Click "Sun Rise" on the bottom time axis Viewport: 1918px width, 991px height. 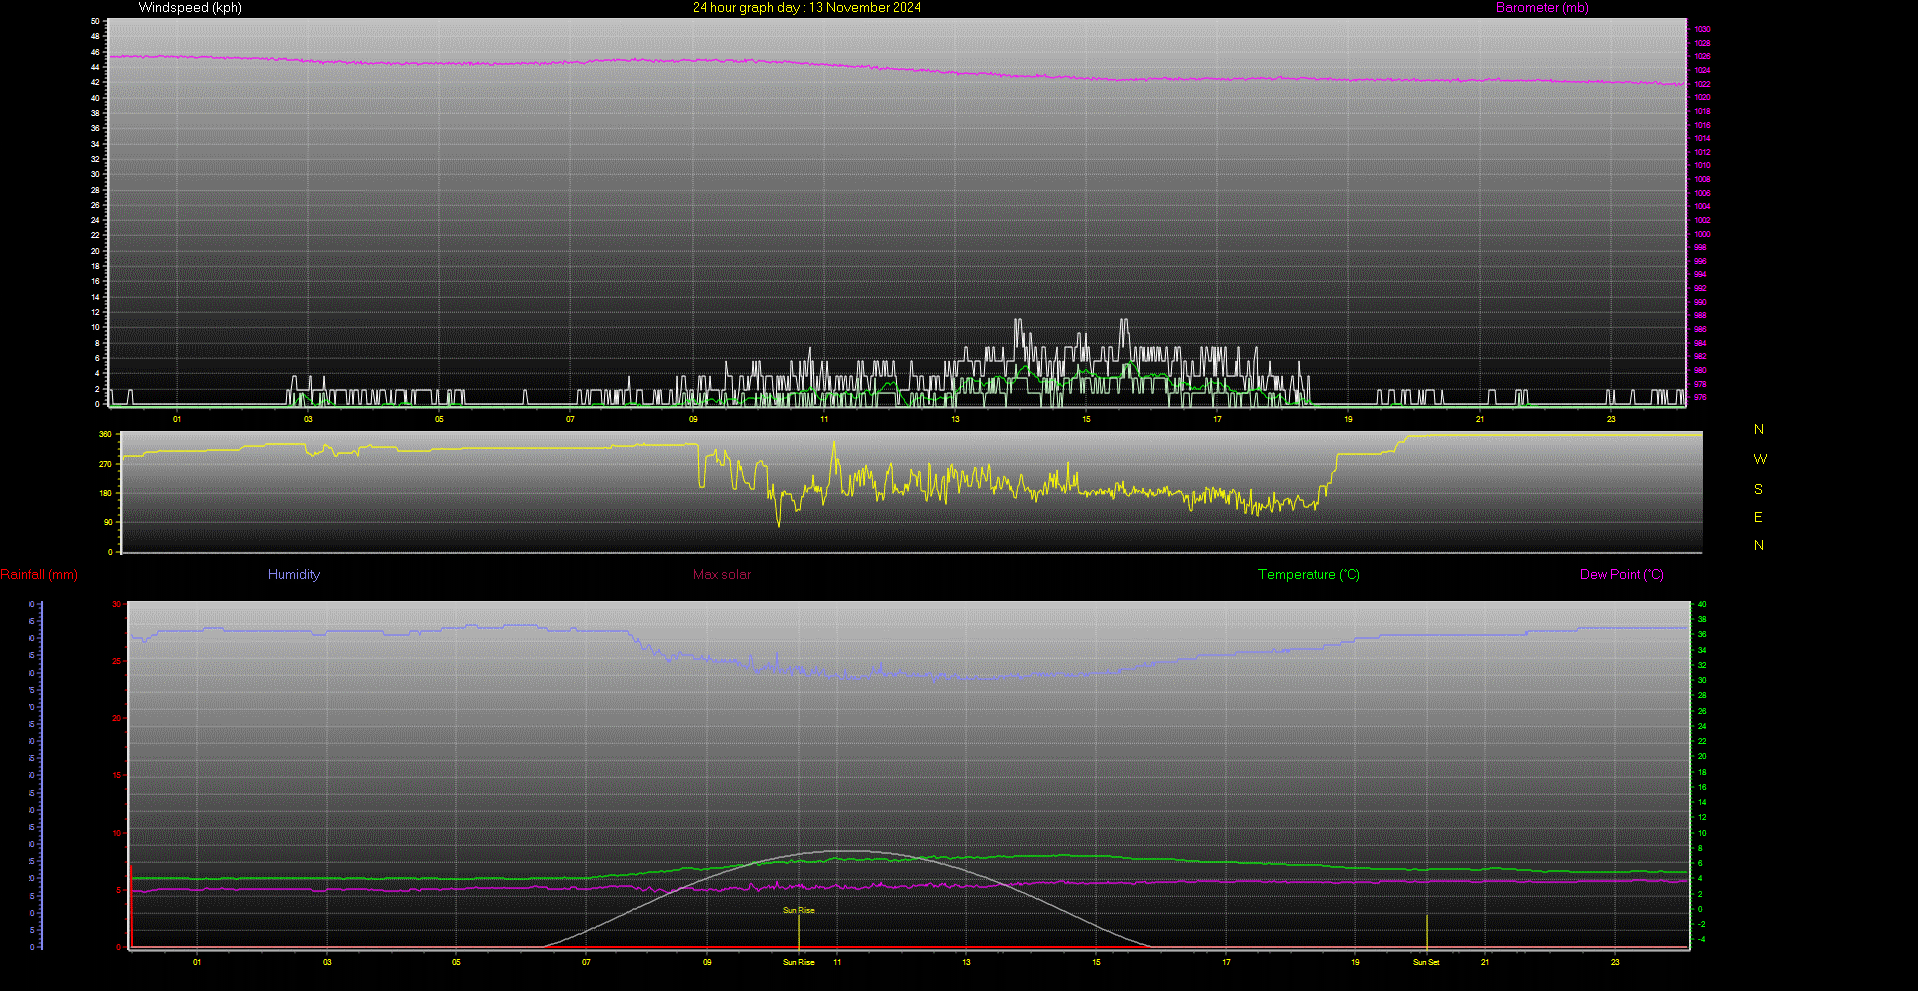798,962
